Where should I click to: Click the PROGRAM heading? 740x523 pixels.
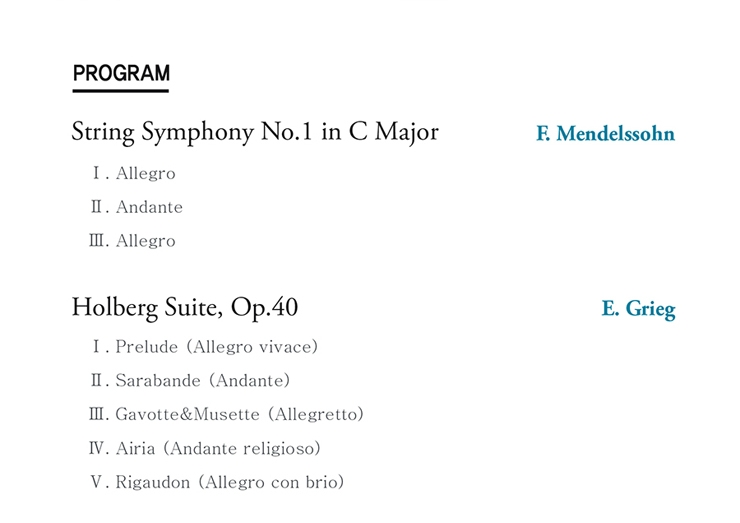pyautogui.click(x=121, y=73)
